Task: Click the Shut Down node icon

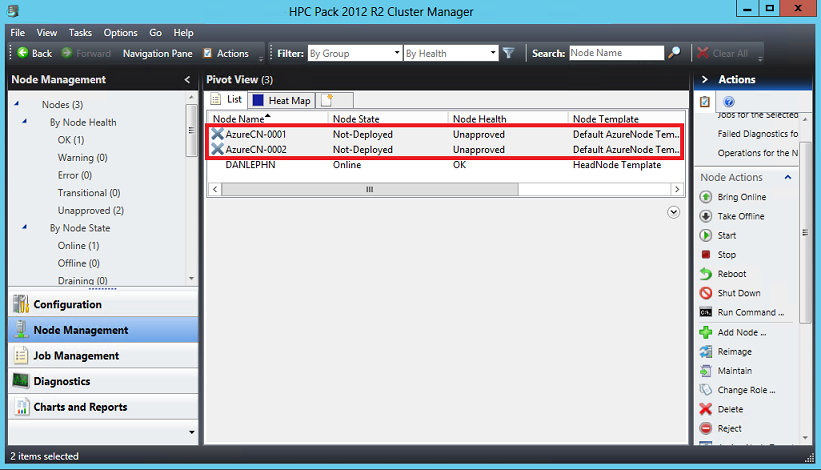Action: [x=706, y=293]
